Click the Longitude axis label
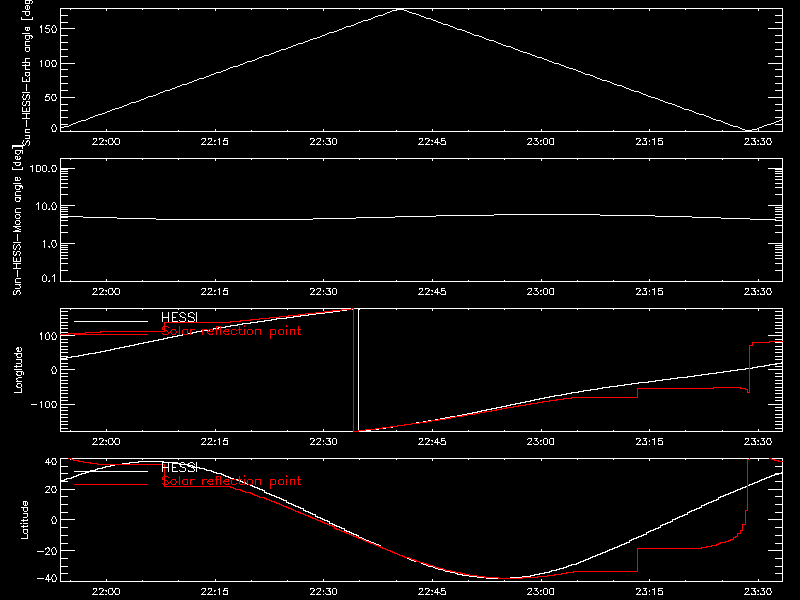Screen dimensions: 800x600 click(18, 370)
